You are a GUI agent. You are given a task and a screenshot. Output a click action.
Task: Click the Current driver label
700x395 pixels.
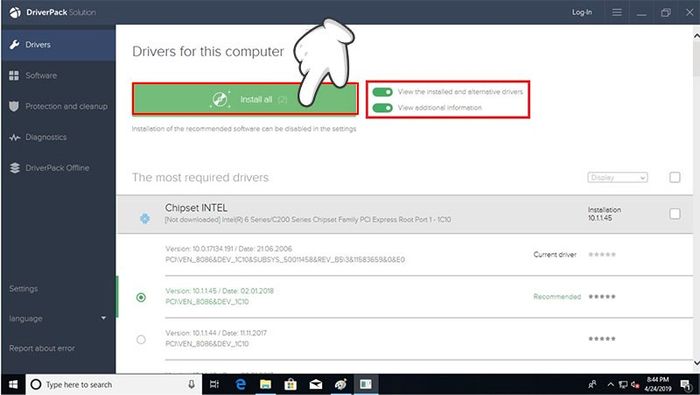click(555, 254)
